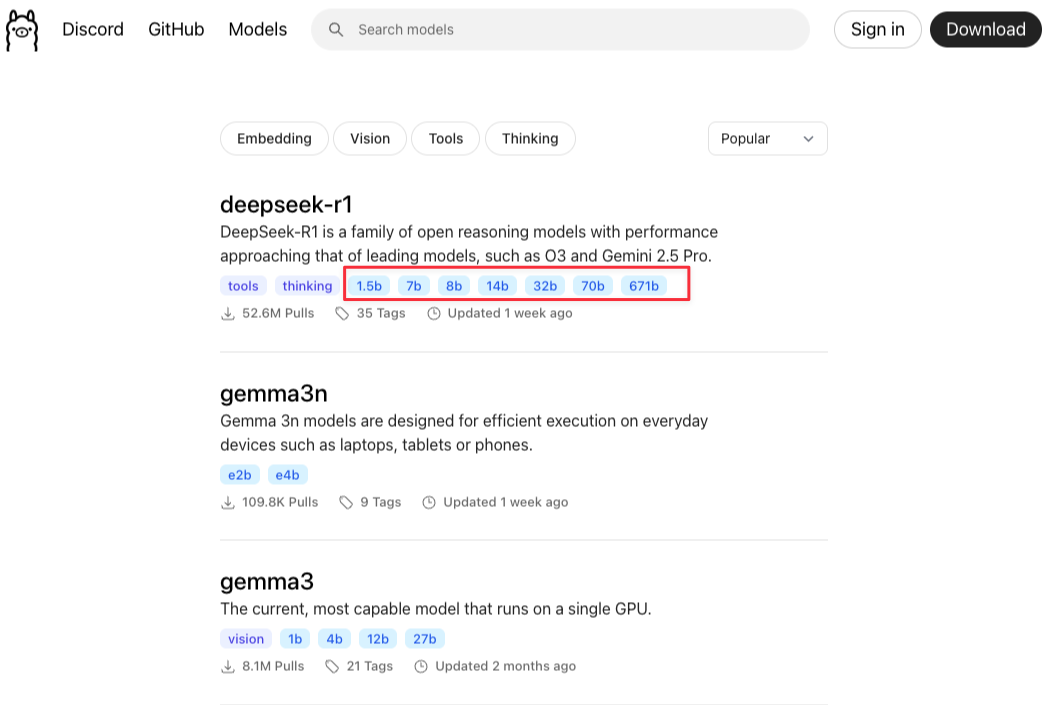This screenshot has width=1063, height=705.
Task: Click clock icon by Updated 2 months ago
Action: [x=421, y=666]
